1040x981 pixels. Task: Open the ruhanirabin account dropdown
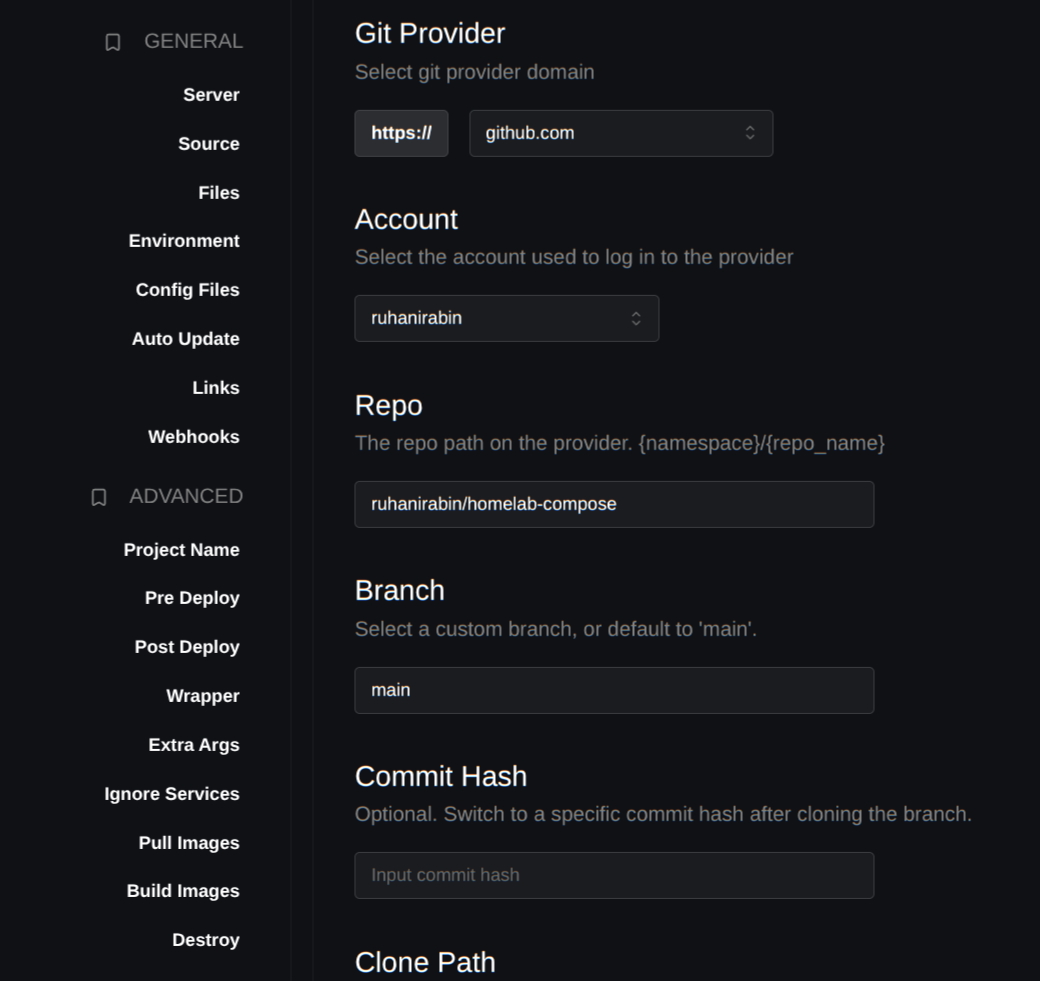(x=507, y=318)
